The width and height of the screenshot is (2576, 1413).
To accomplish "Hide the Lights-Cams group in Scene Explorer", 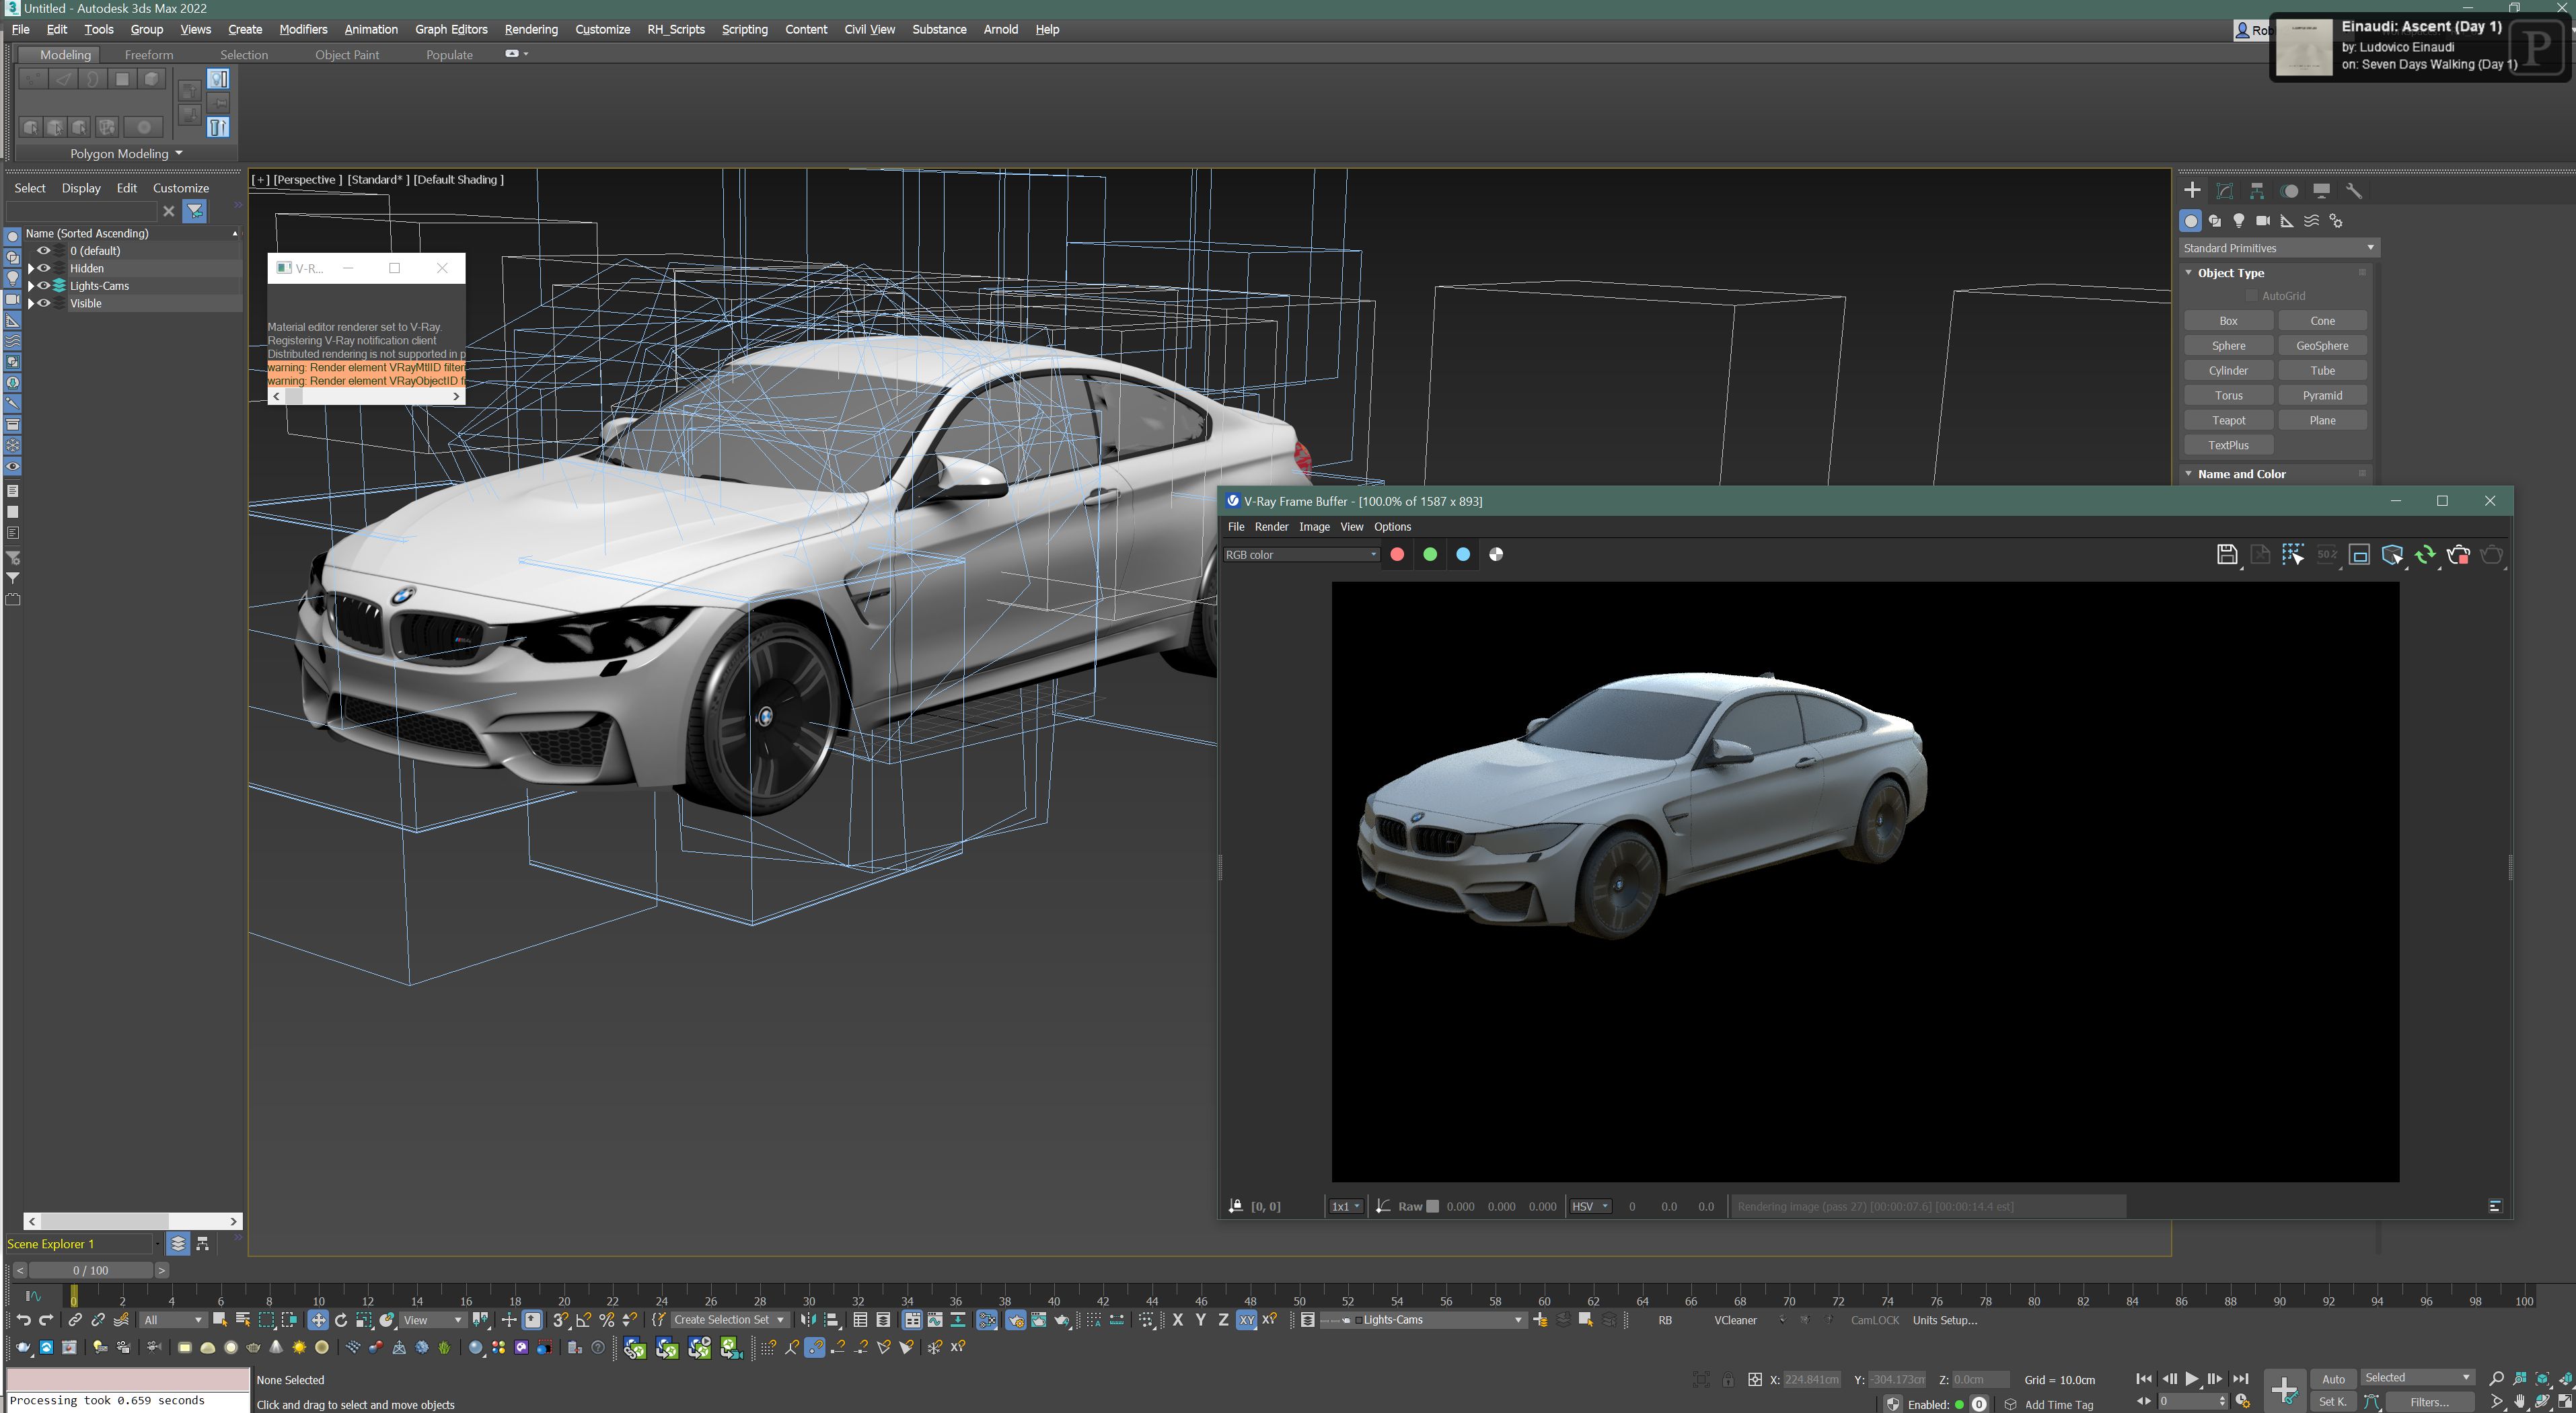I will point(43,285).
